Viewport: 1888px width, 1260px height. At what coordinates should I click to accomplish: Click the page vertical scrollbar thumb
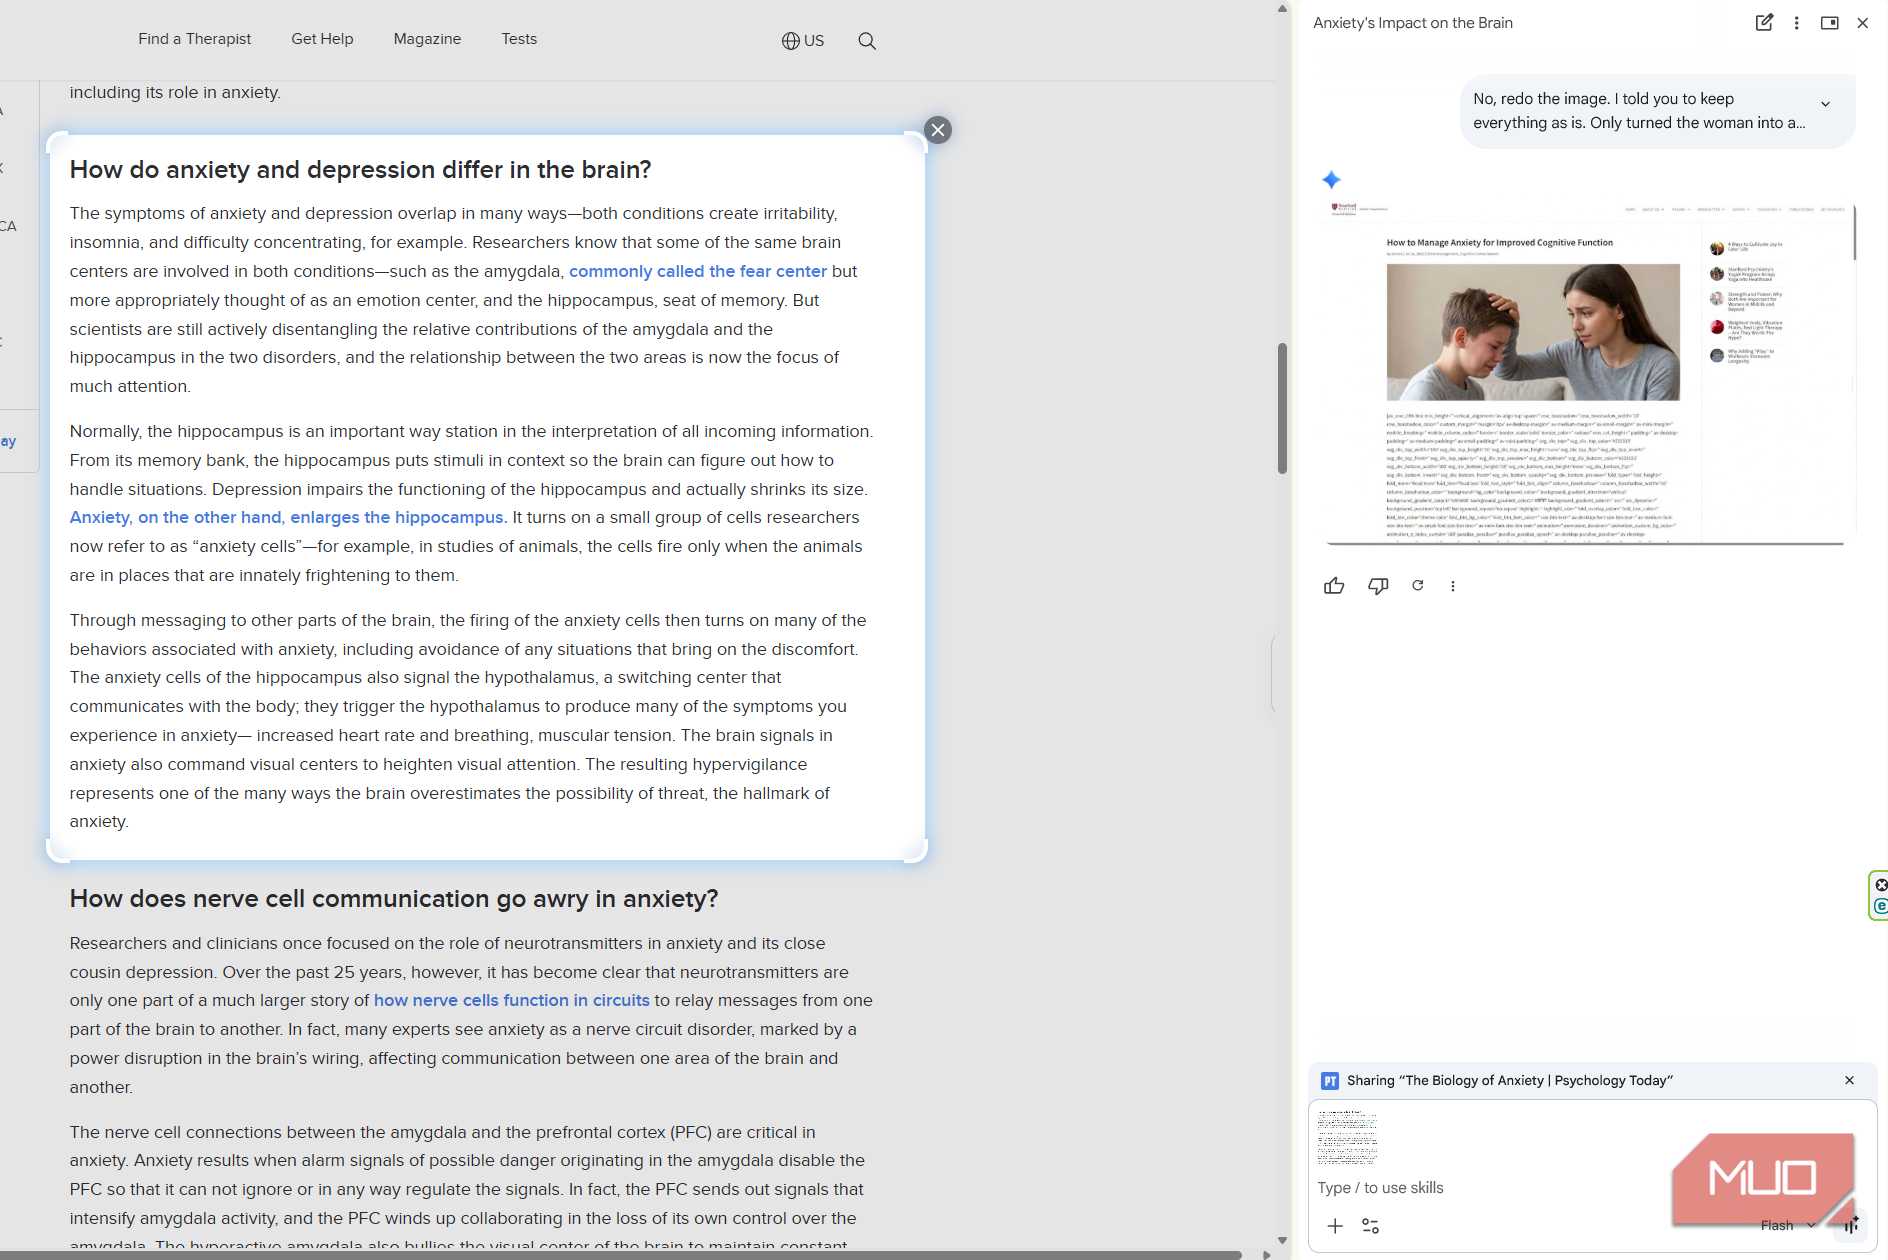1282,408
